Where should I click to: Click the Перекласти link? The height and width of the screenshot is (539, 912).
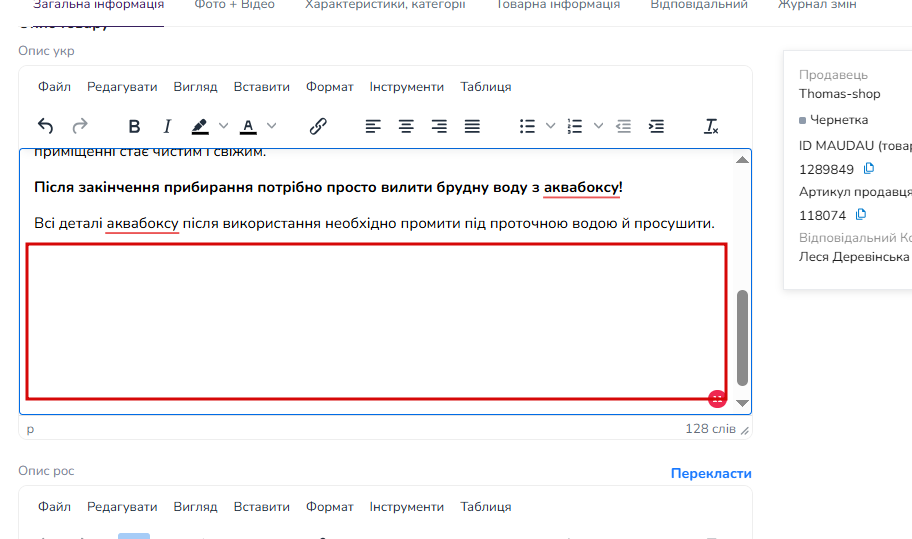tap(711, 473)
